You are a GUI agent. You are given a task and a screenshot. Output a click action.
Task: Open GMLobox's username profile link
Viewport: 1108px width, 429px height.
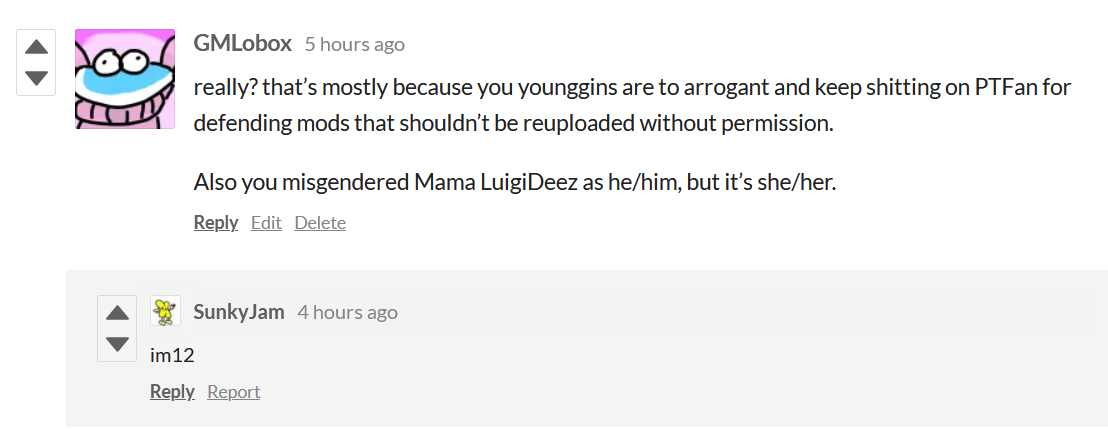pos(242,44)
